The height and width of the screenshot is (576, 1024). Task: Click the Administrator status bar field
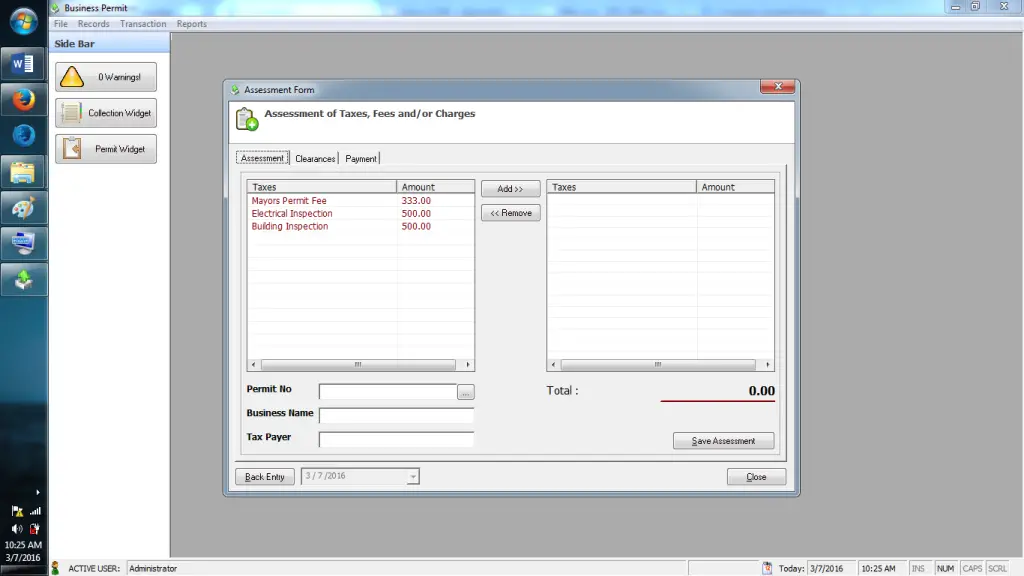(x=406, y=568)
